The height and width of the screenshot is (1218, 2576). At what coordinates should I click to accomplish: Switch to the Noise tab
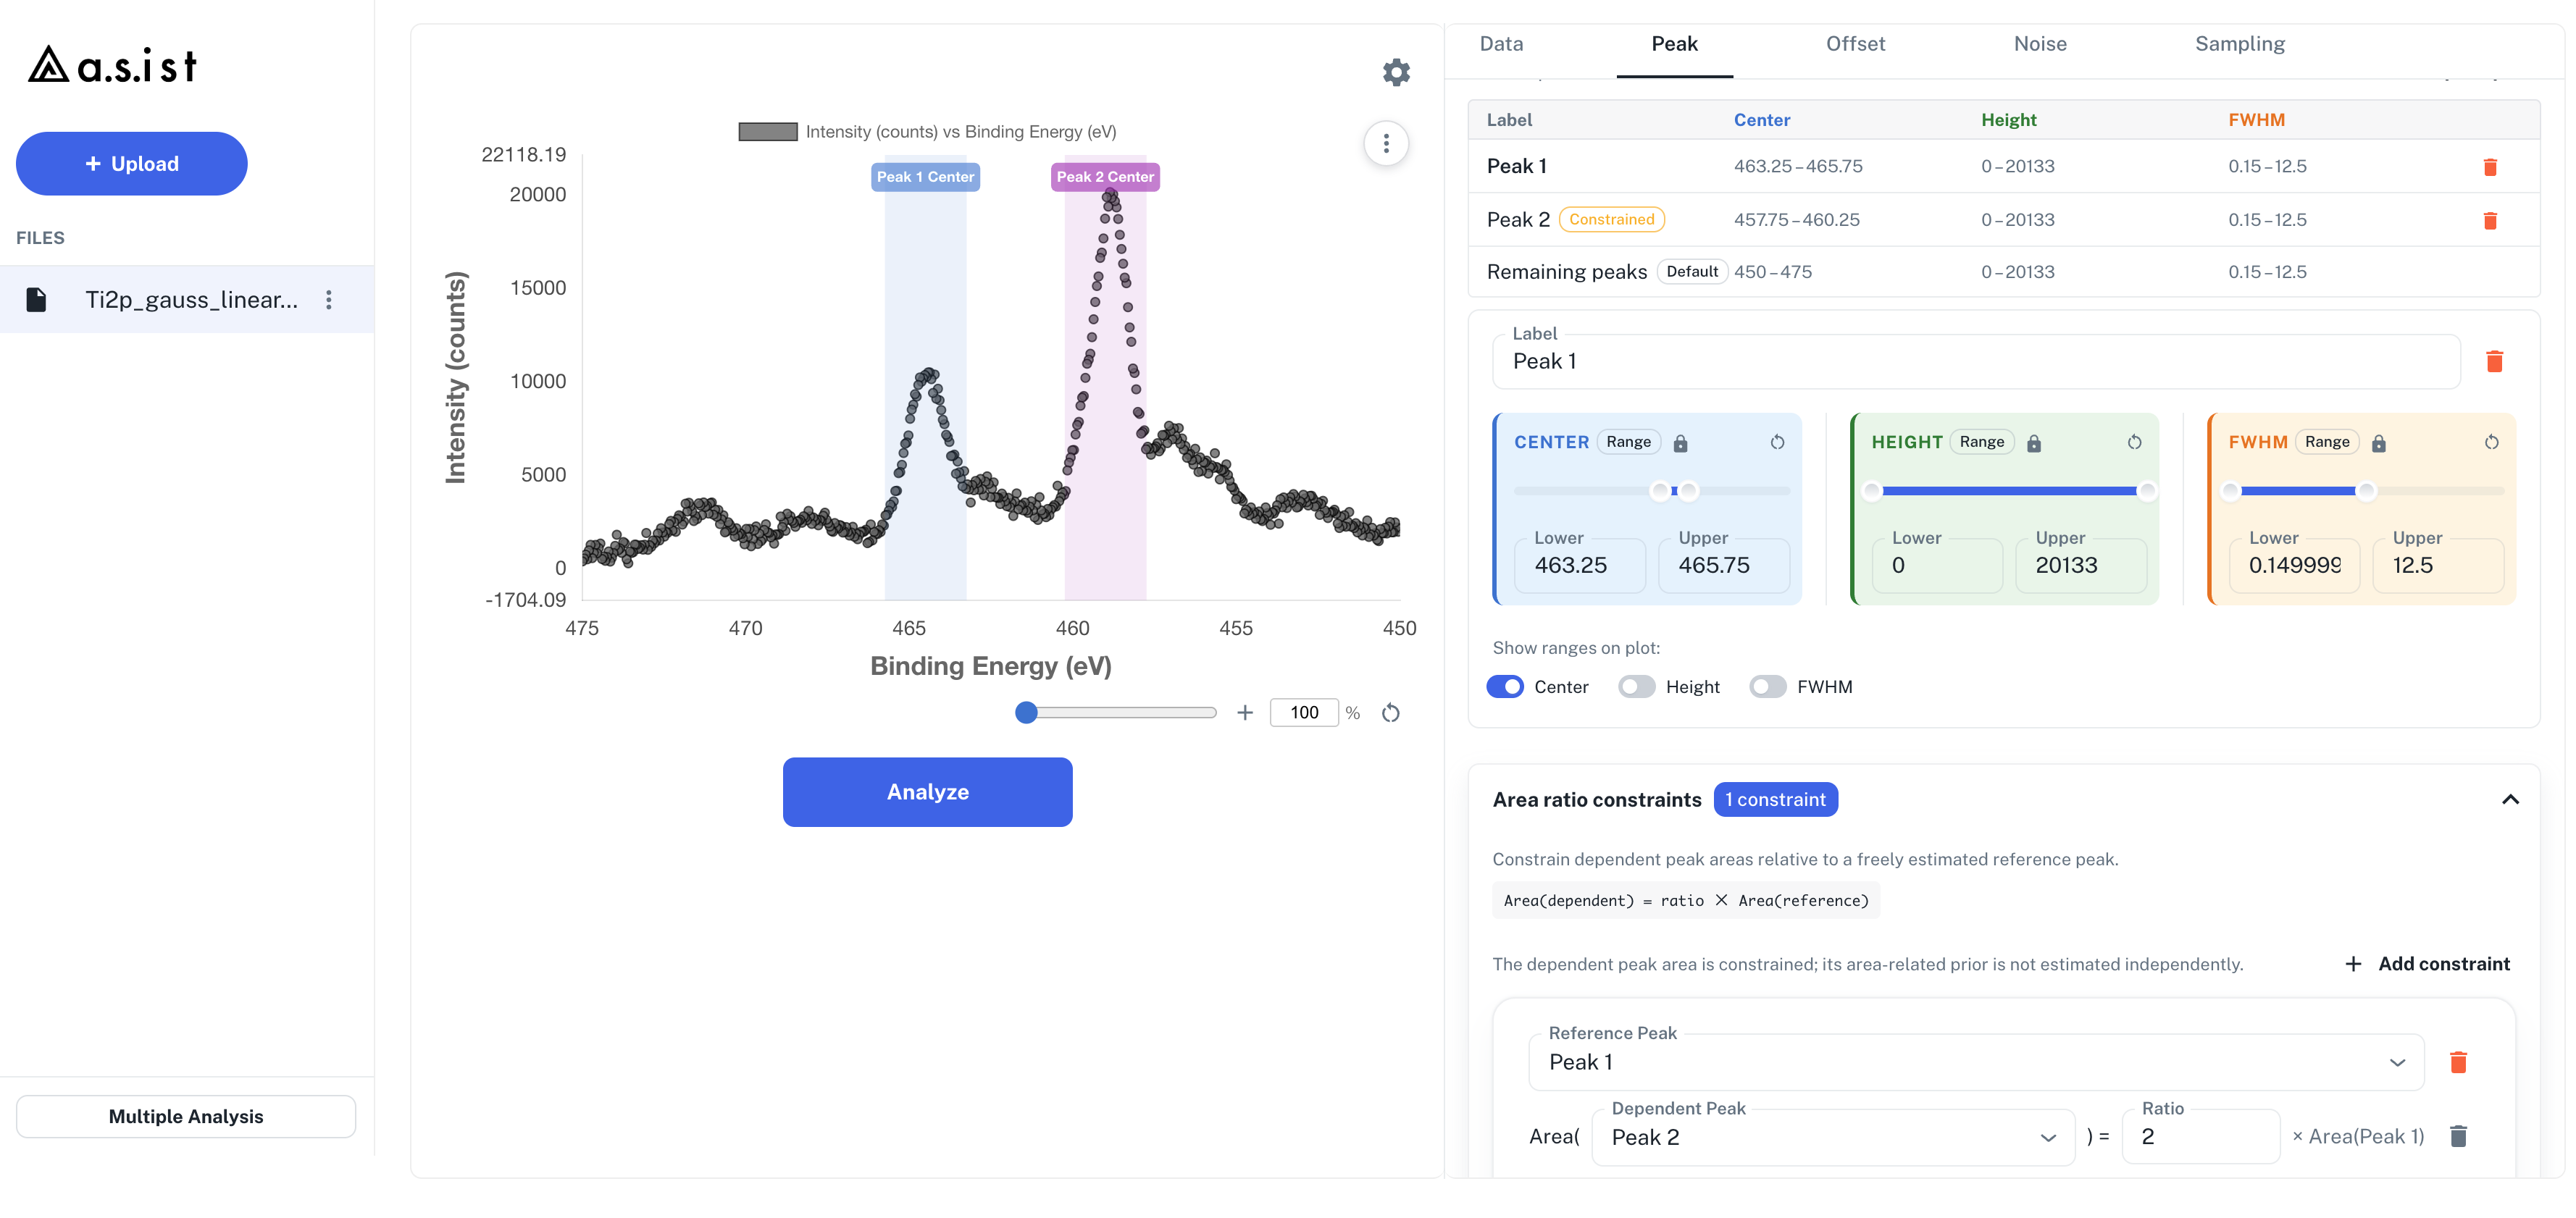[2040, 44]
